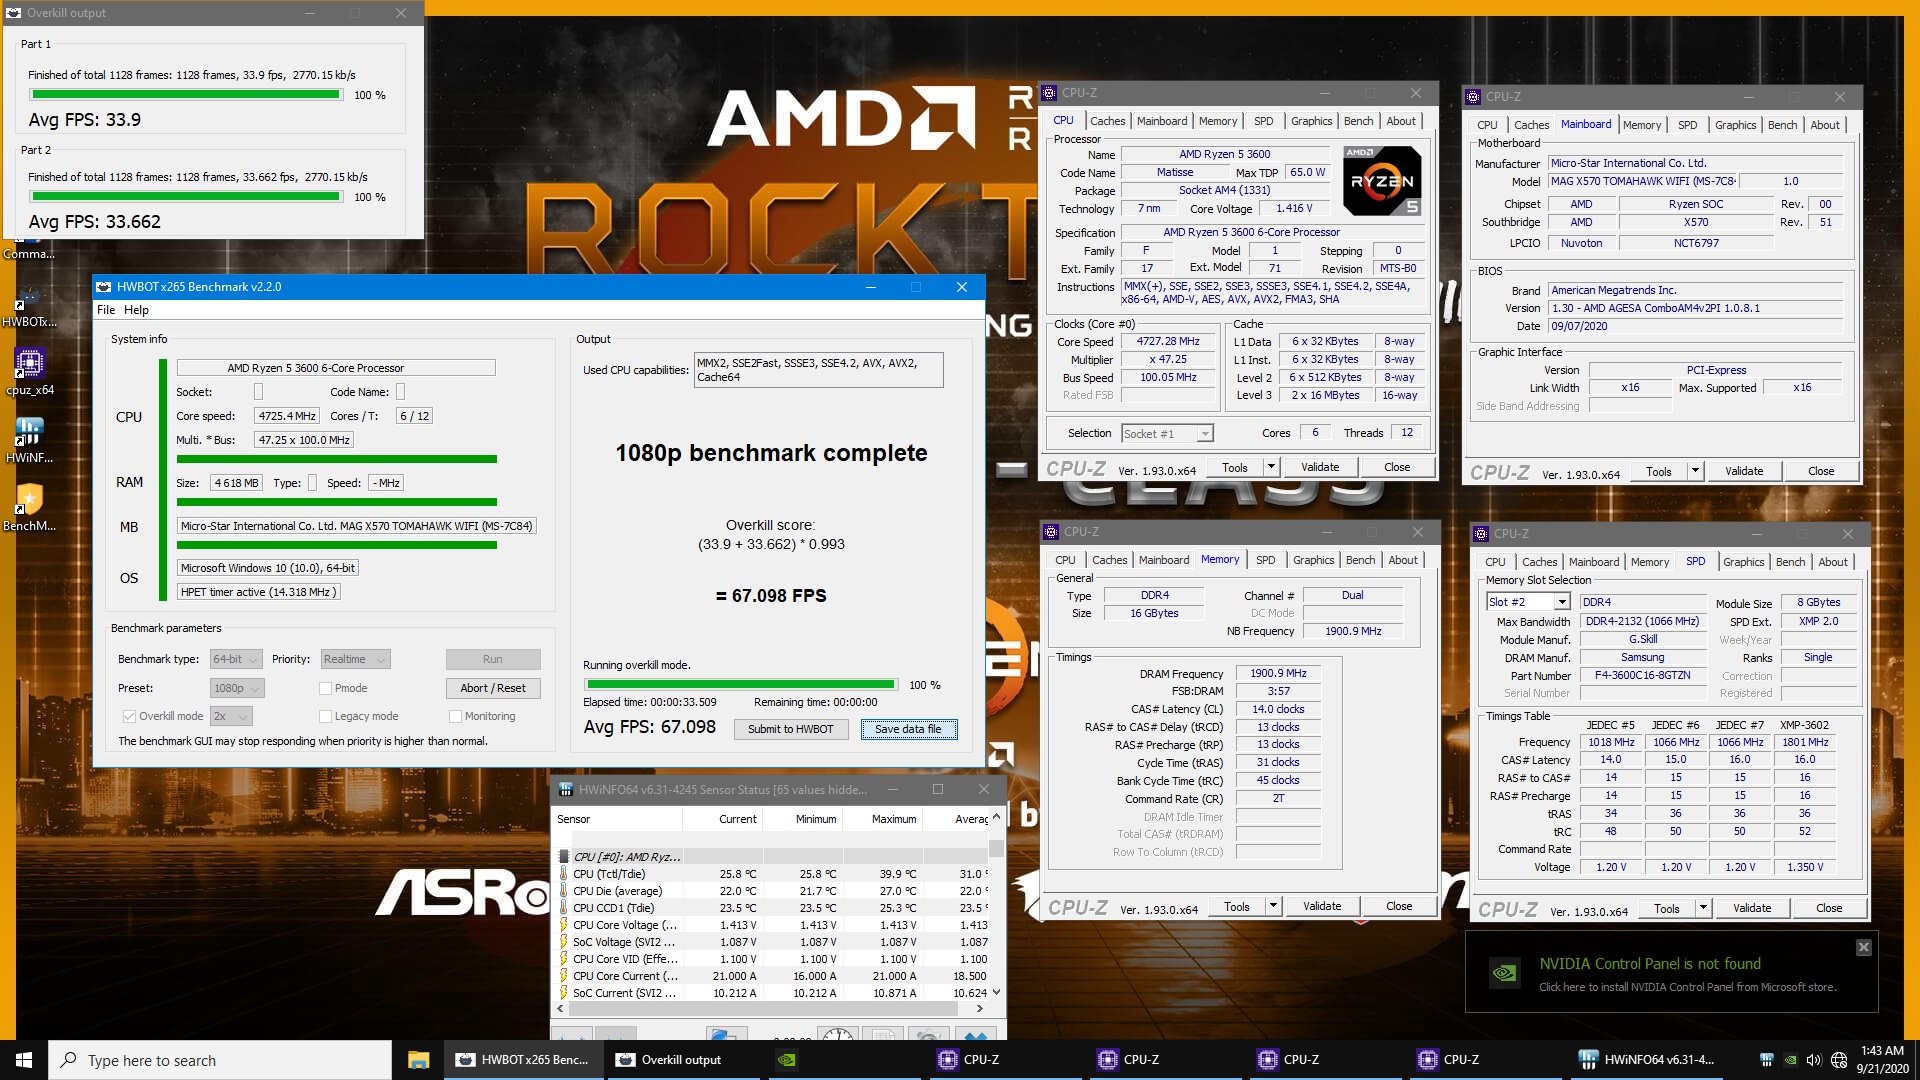Screen dimensions: 1920x1080
Task: Click the NVIDIA icon in the taskbar
Action: [787, 1060]
